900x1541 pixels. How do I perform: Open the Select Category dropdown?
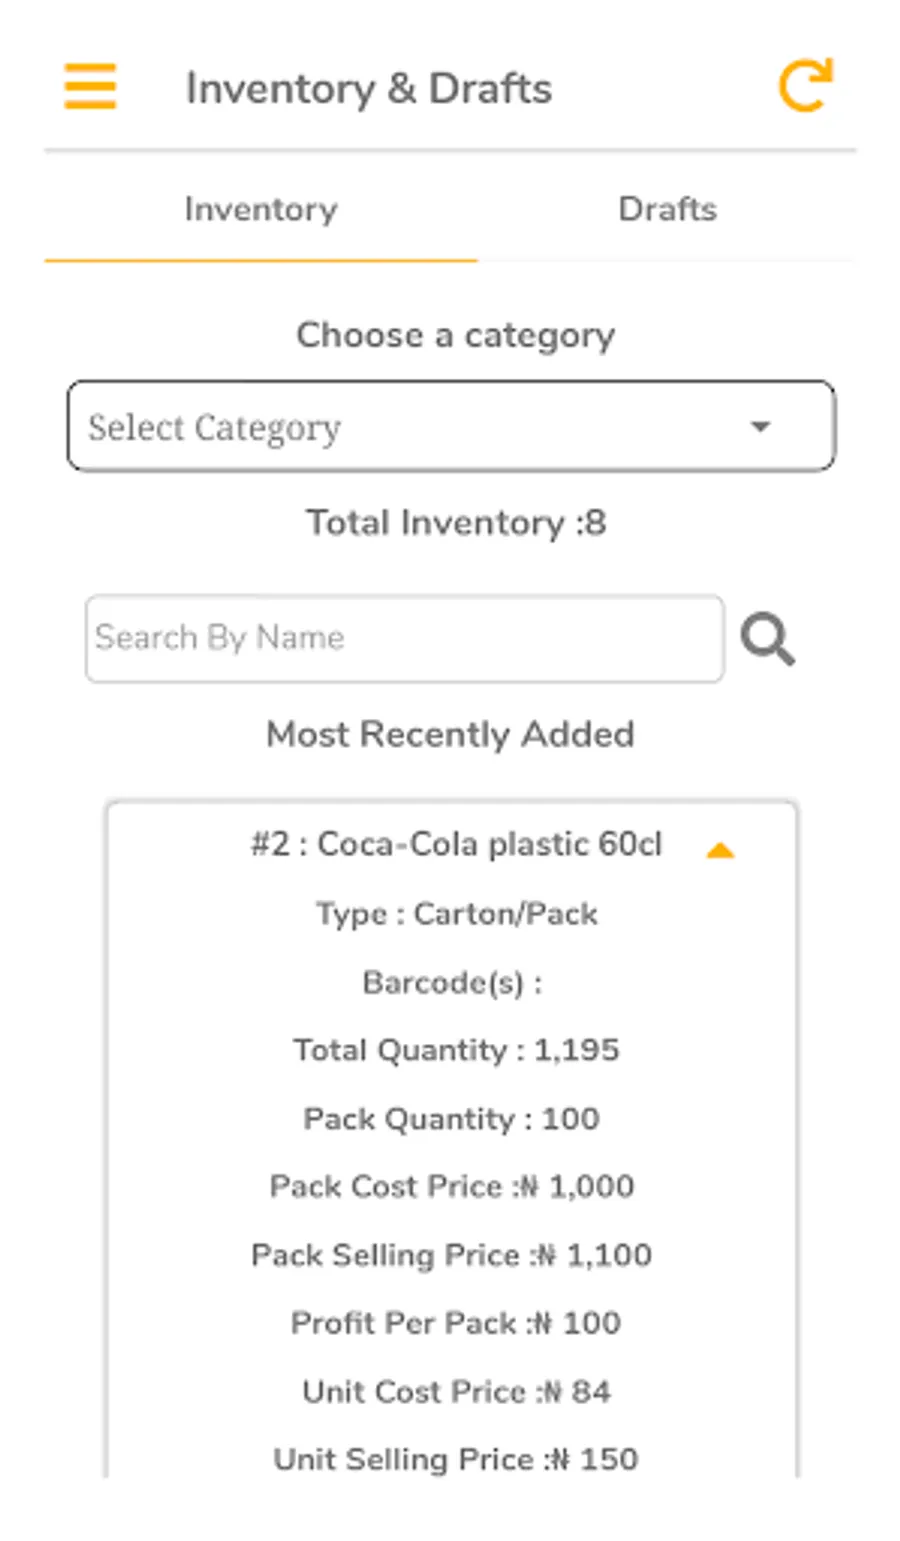tap(450, 426)
